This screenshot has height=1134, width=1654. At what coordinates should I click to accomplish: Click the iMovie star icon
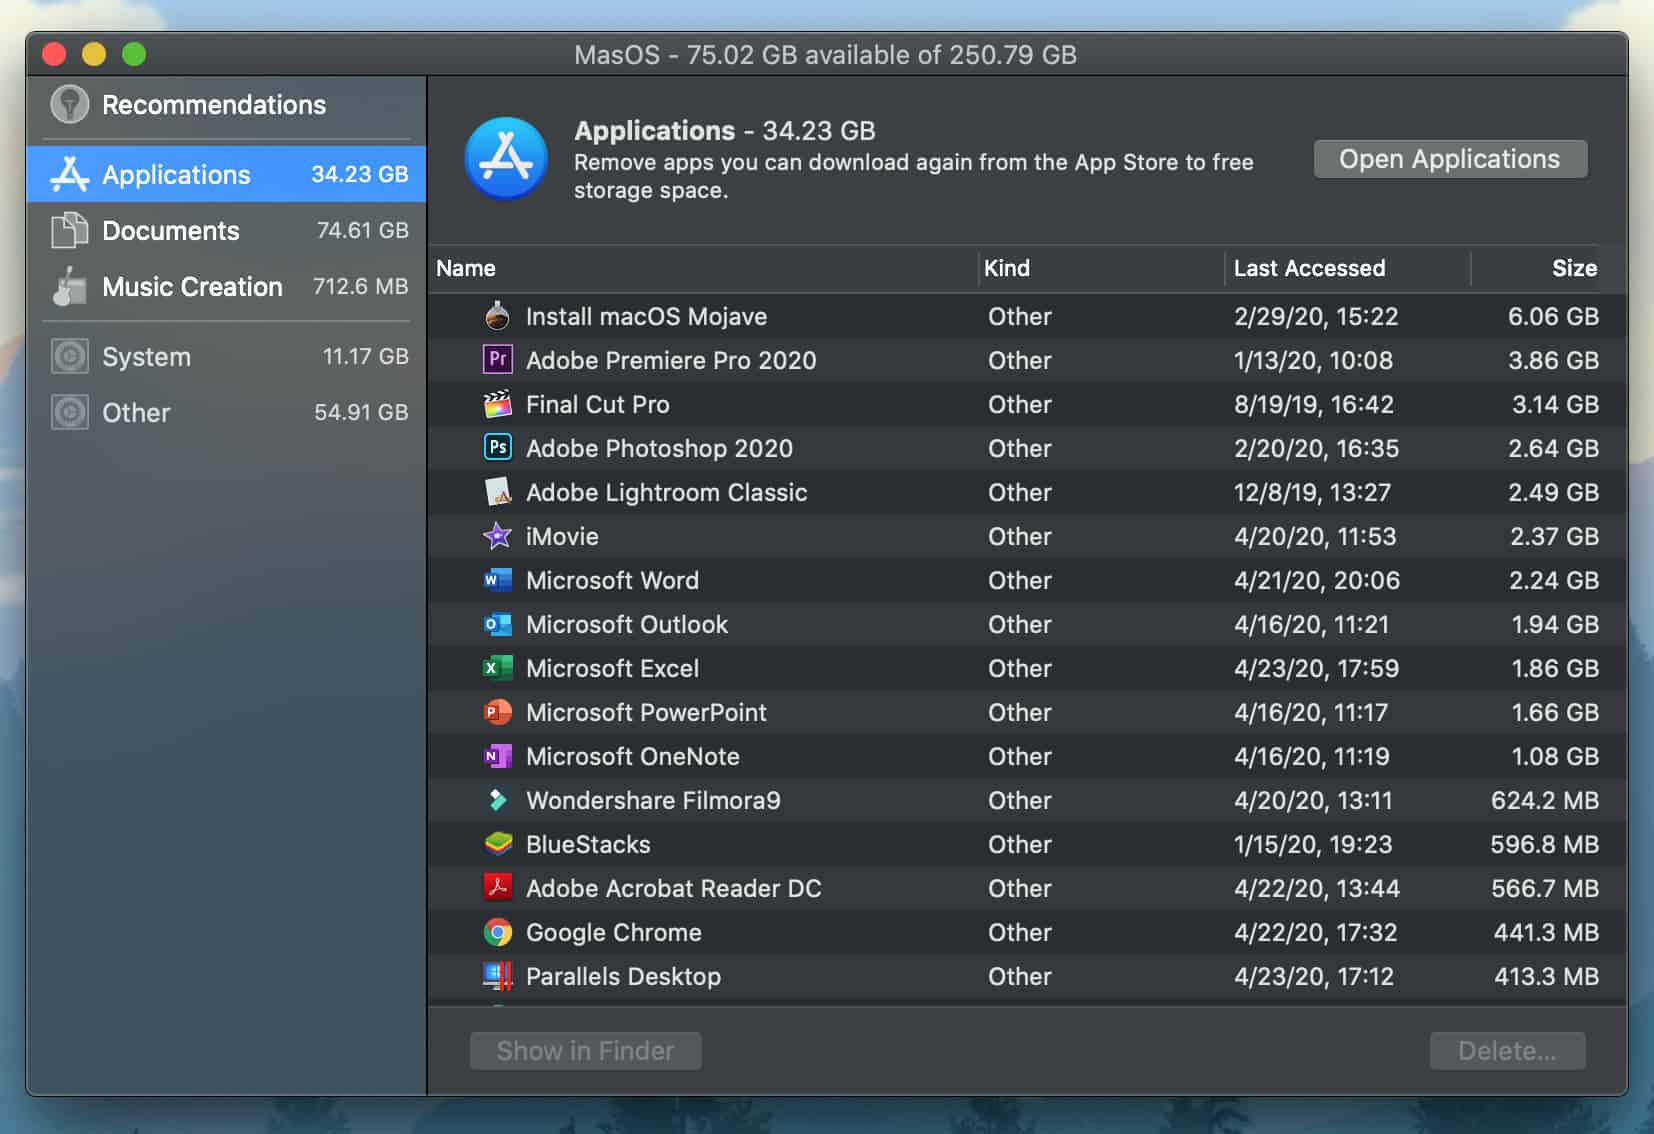tap(497, 536)
